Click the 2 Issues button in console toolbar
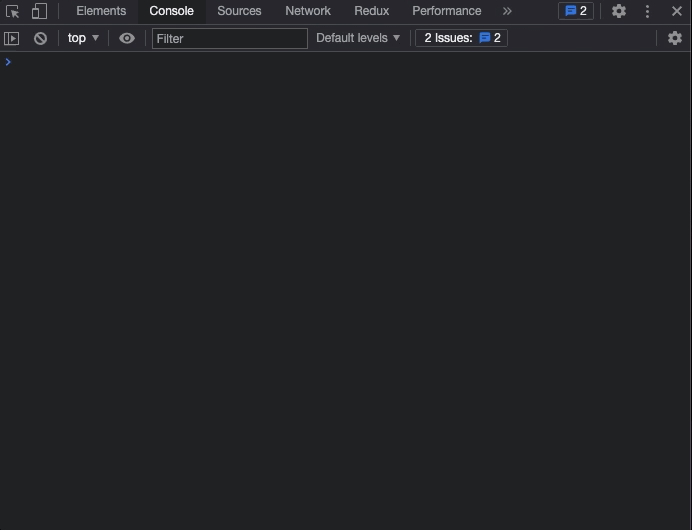Viewport: 692px width, 530px height. [x=461, y=38]
